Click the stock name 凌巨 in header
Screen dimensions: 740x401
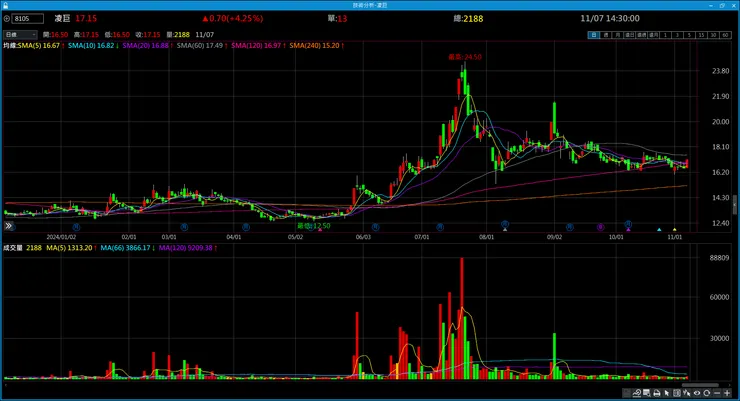[62, 18]
